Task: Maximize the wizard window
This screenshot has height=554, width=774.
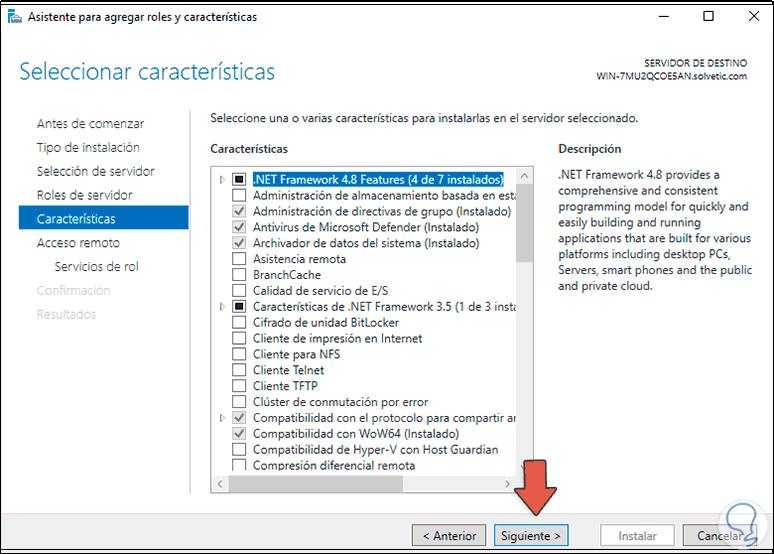Action: (708, 16)
